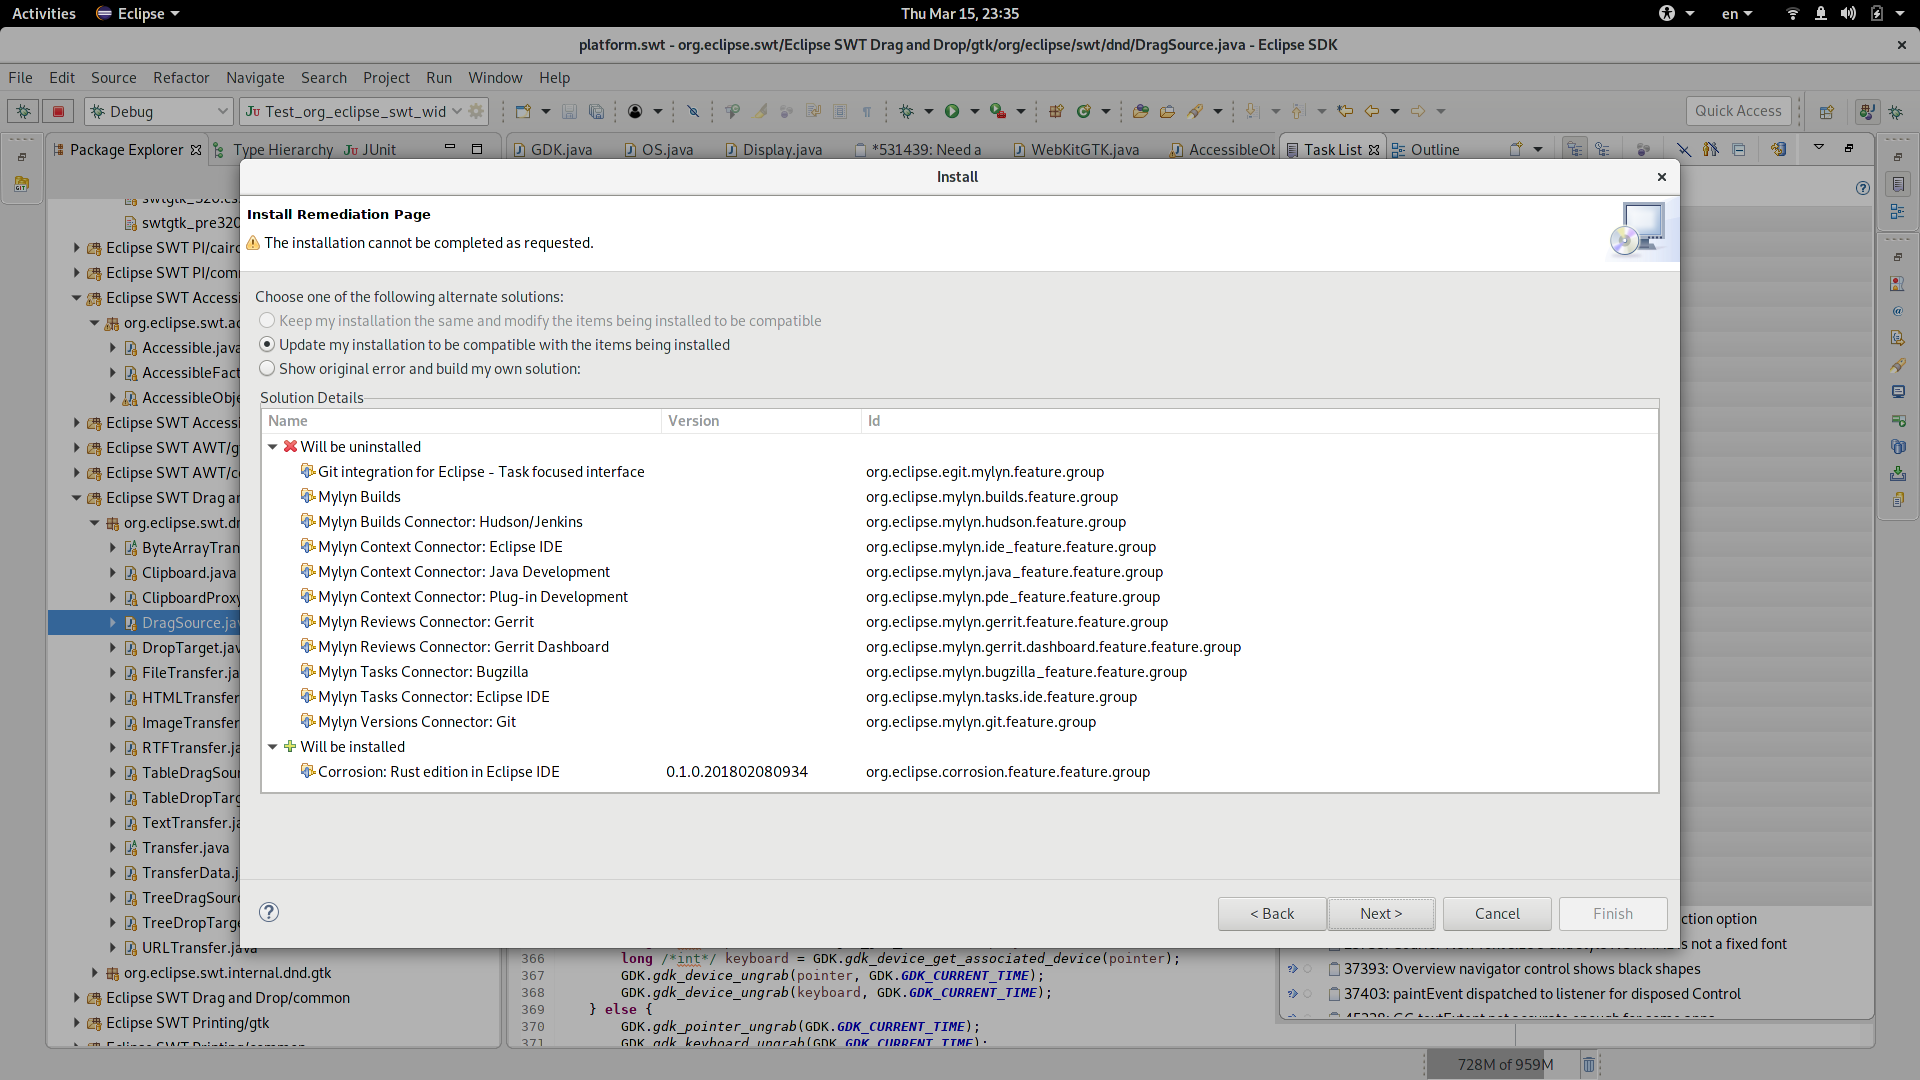1920x1080 pixels.
Task: Close the Install dialog with X
Action: click(x=1662, y=177)
